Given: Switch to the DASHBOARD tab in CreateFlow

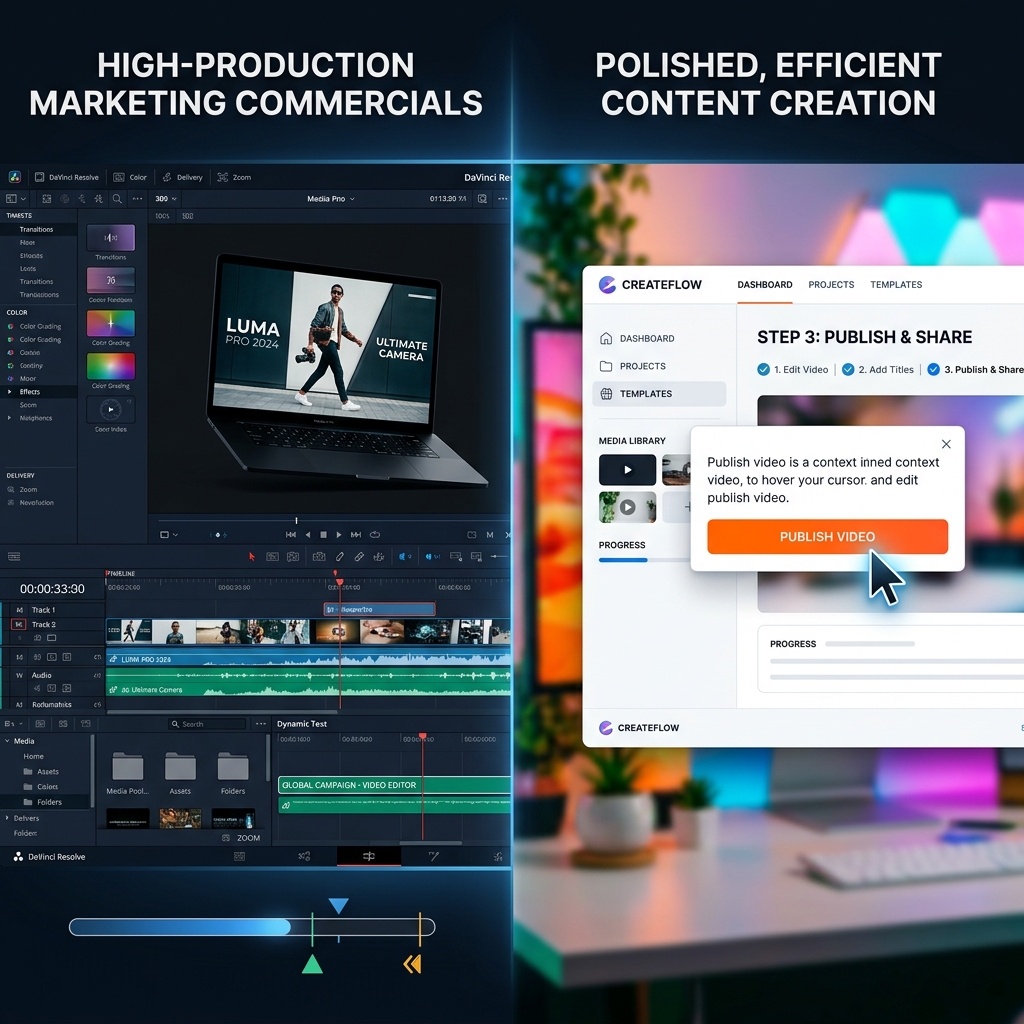Looking at the screenshot, I should [765, 285].
